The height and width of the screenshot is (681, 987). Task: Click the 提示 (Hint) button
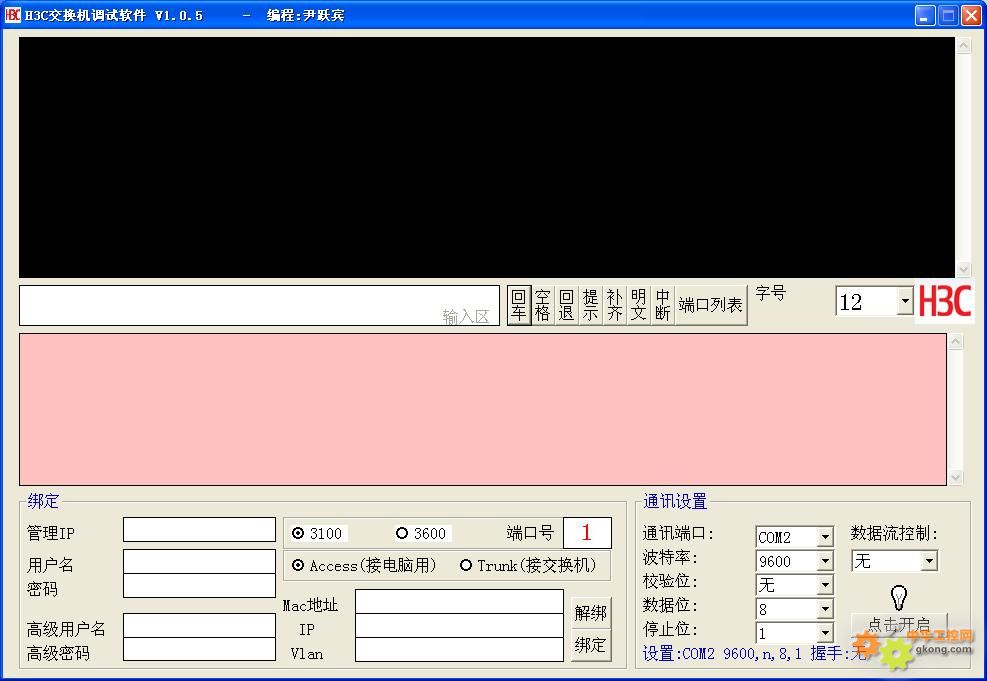click(590, 305)
